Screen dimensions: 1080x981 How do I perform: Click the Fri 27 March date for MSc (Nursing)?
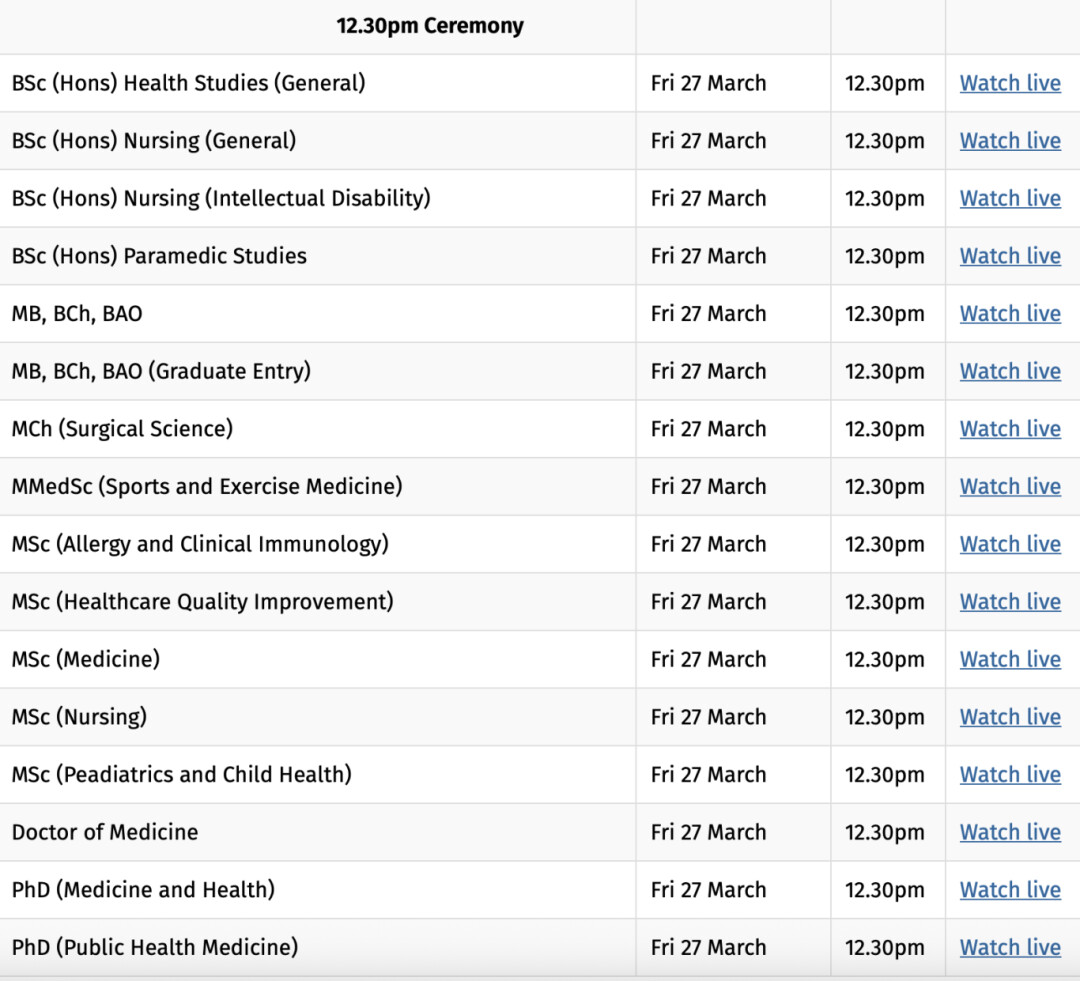click(708, 717)
